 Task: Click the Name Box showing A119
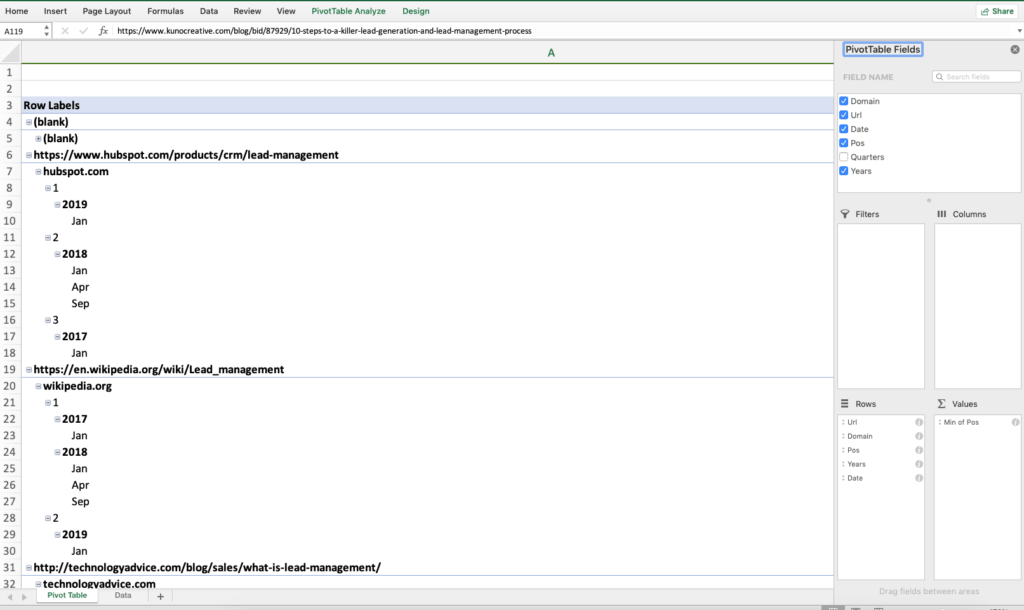pos(21,31)
